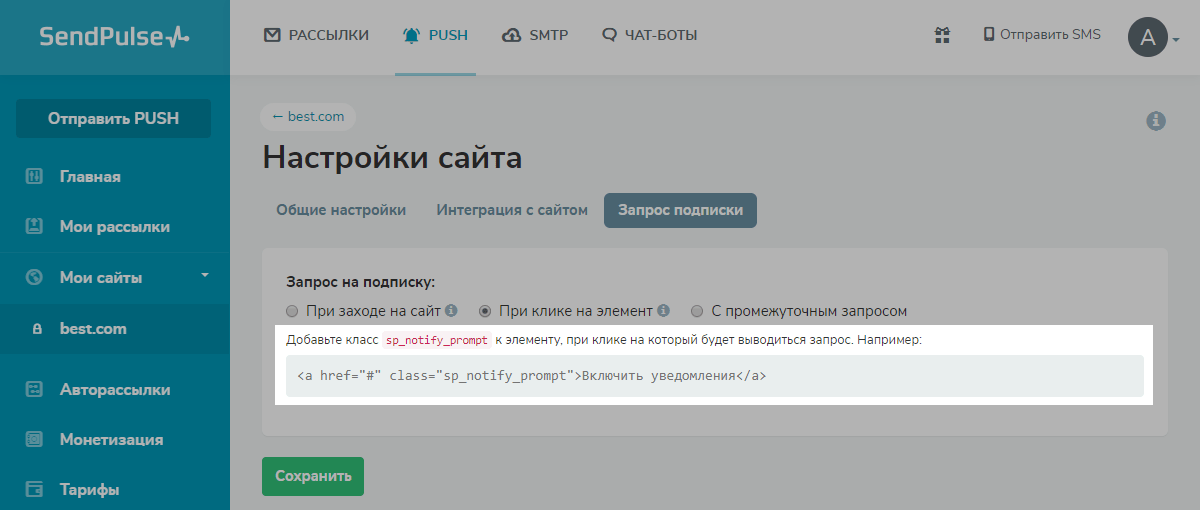Click the SendPulse logo
Image resolution: width=1200 pixels, height=510 pixels.
click(x=114, y=37)
